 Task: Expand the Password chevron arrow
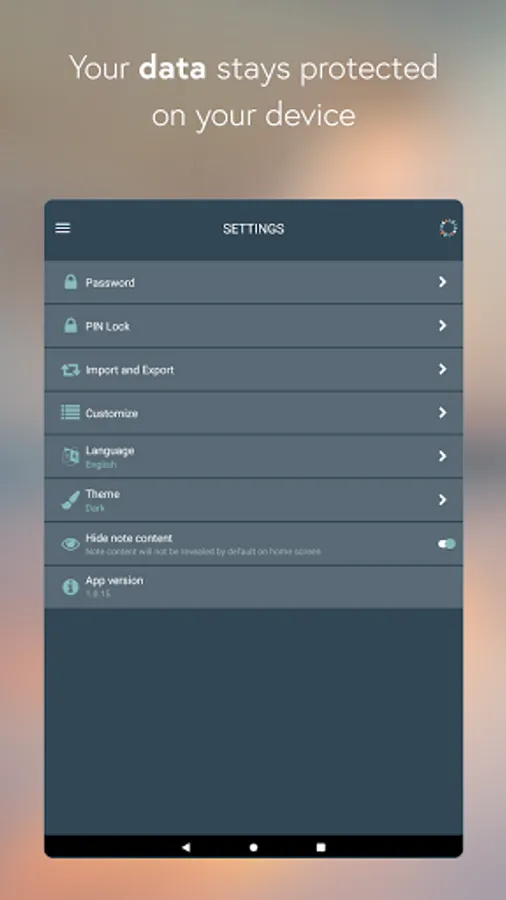(x=442, y=282)
